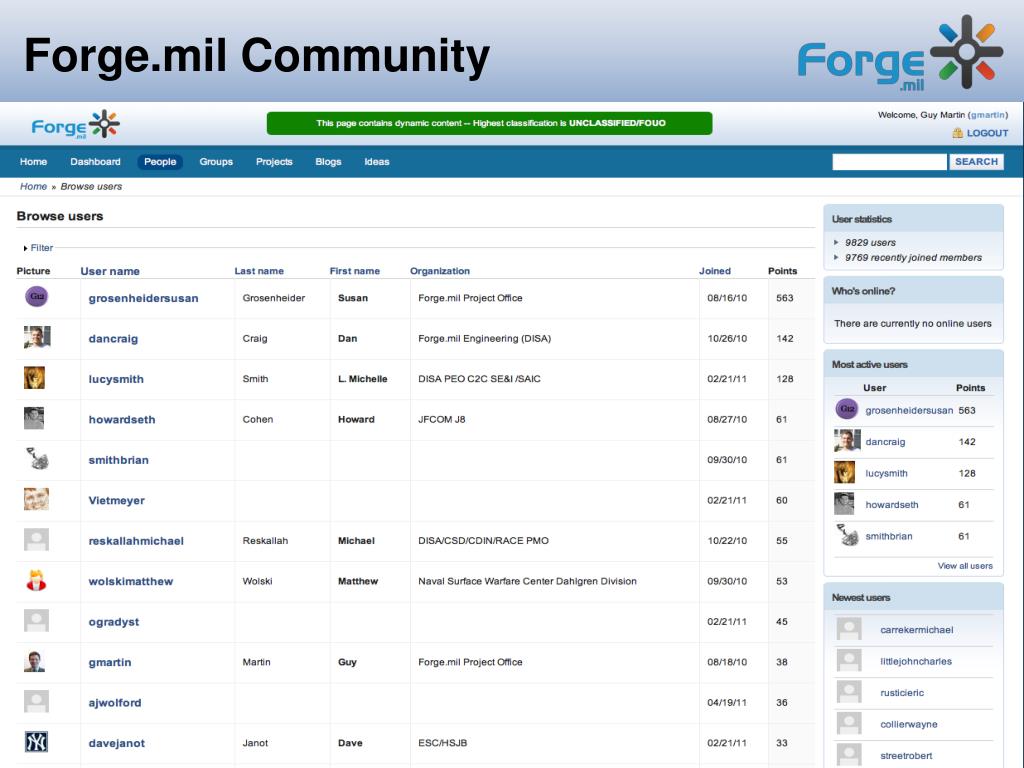Open the Projects navigation tab
The image size is (1024, 768).
[x=274, y=162]
